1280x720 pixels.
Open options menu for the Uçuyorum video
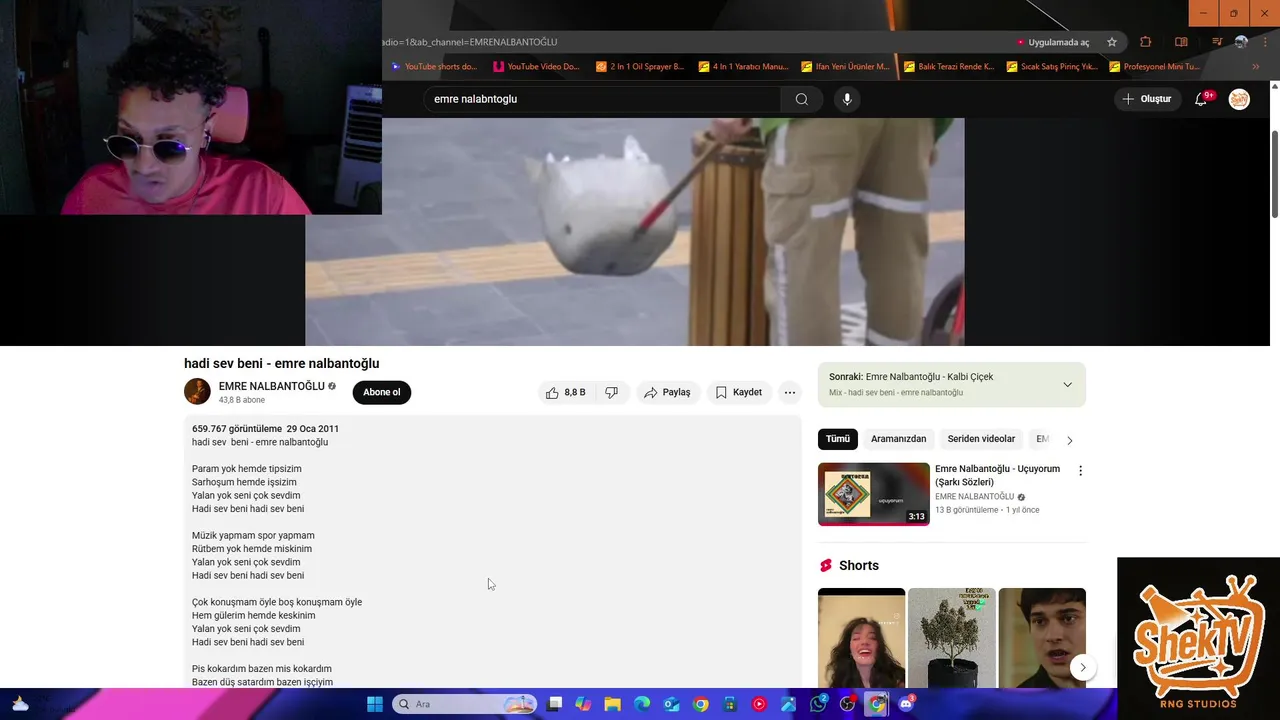(1080, 470)
